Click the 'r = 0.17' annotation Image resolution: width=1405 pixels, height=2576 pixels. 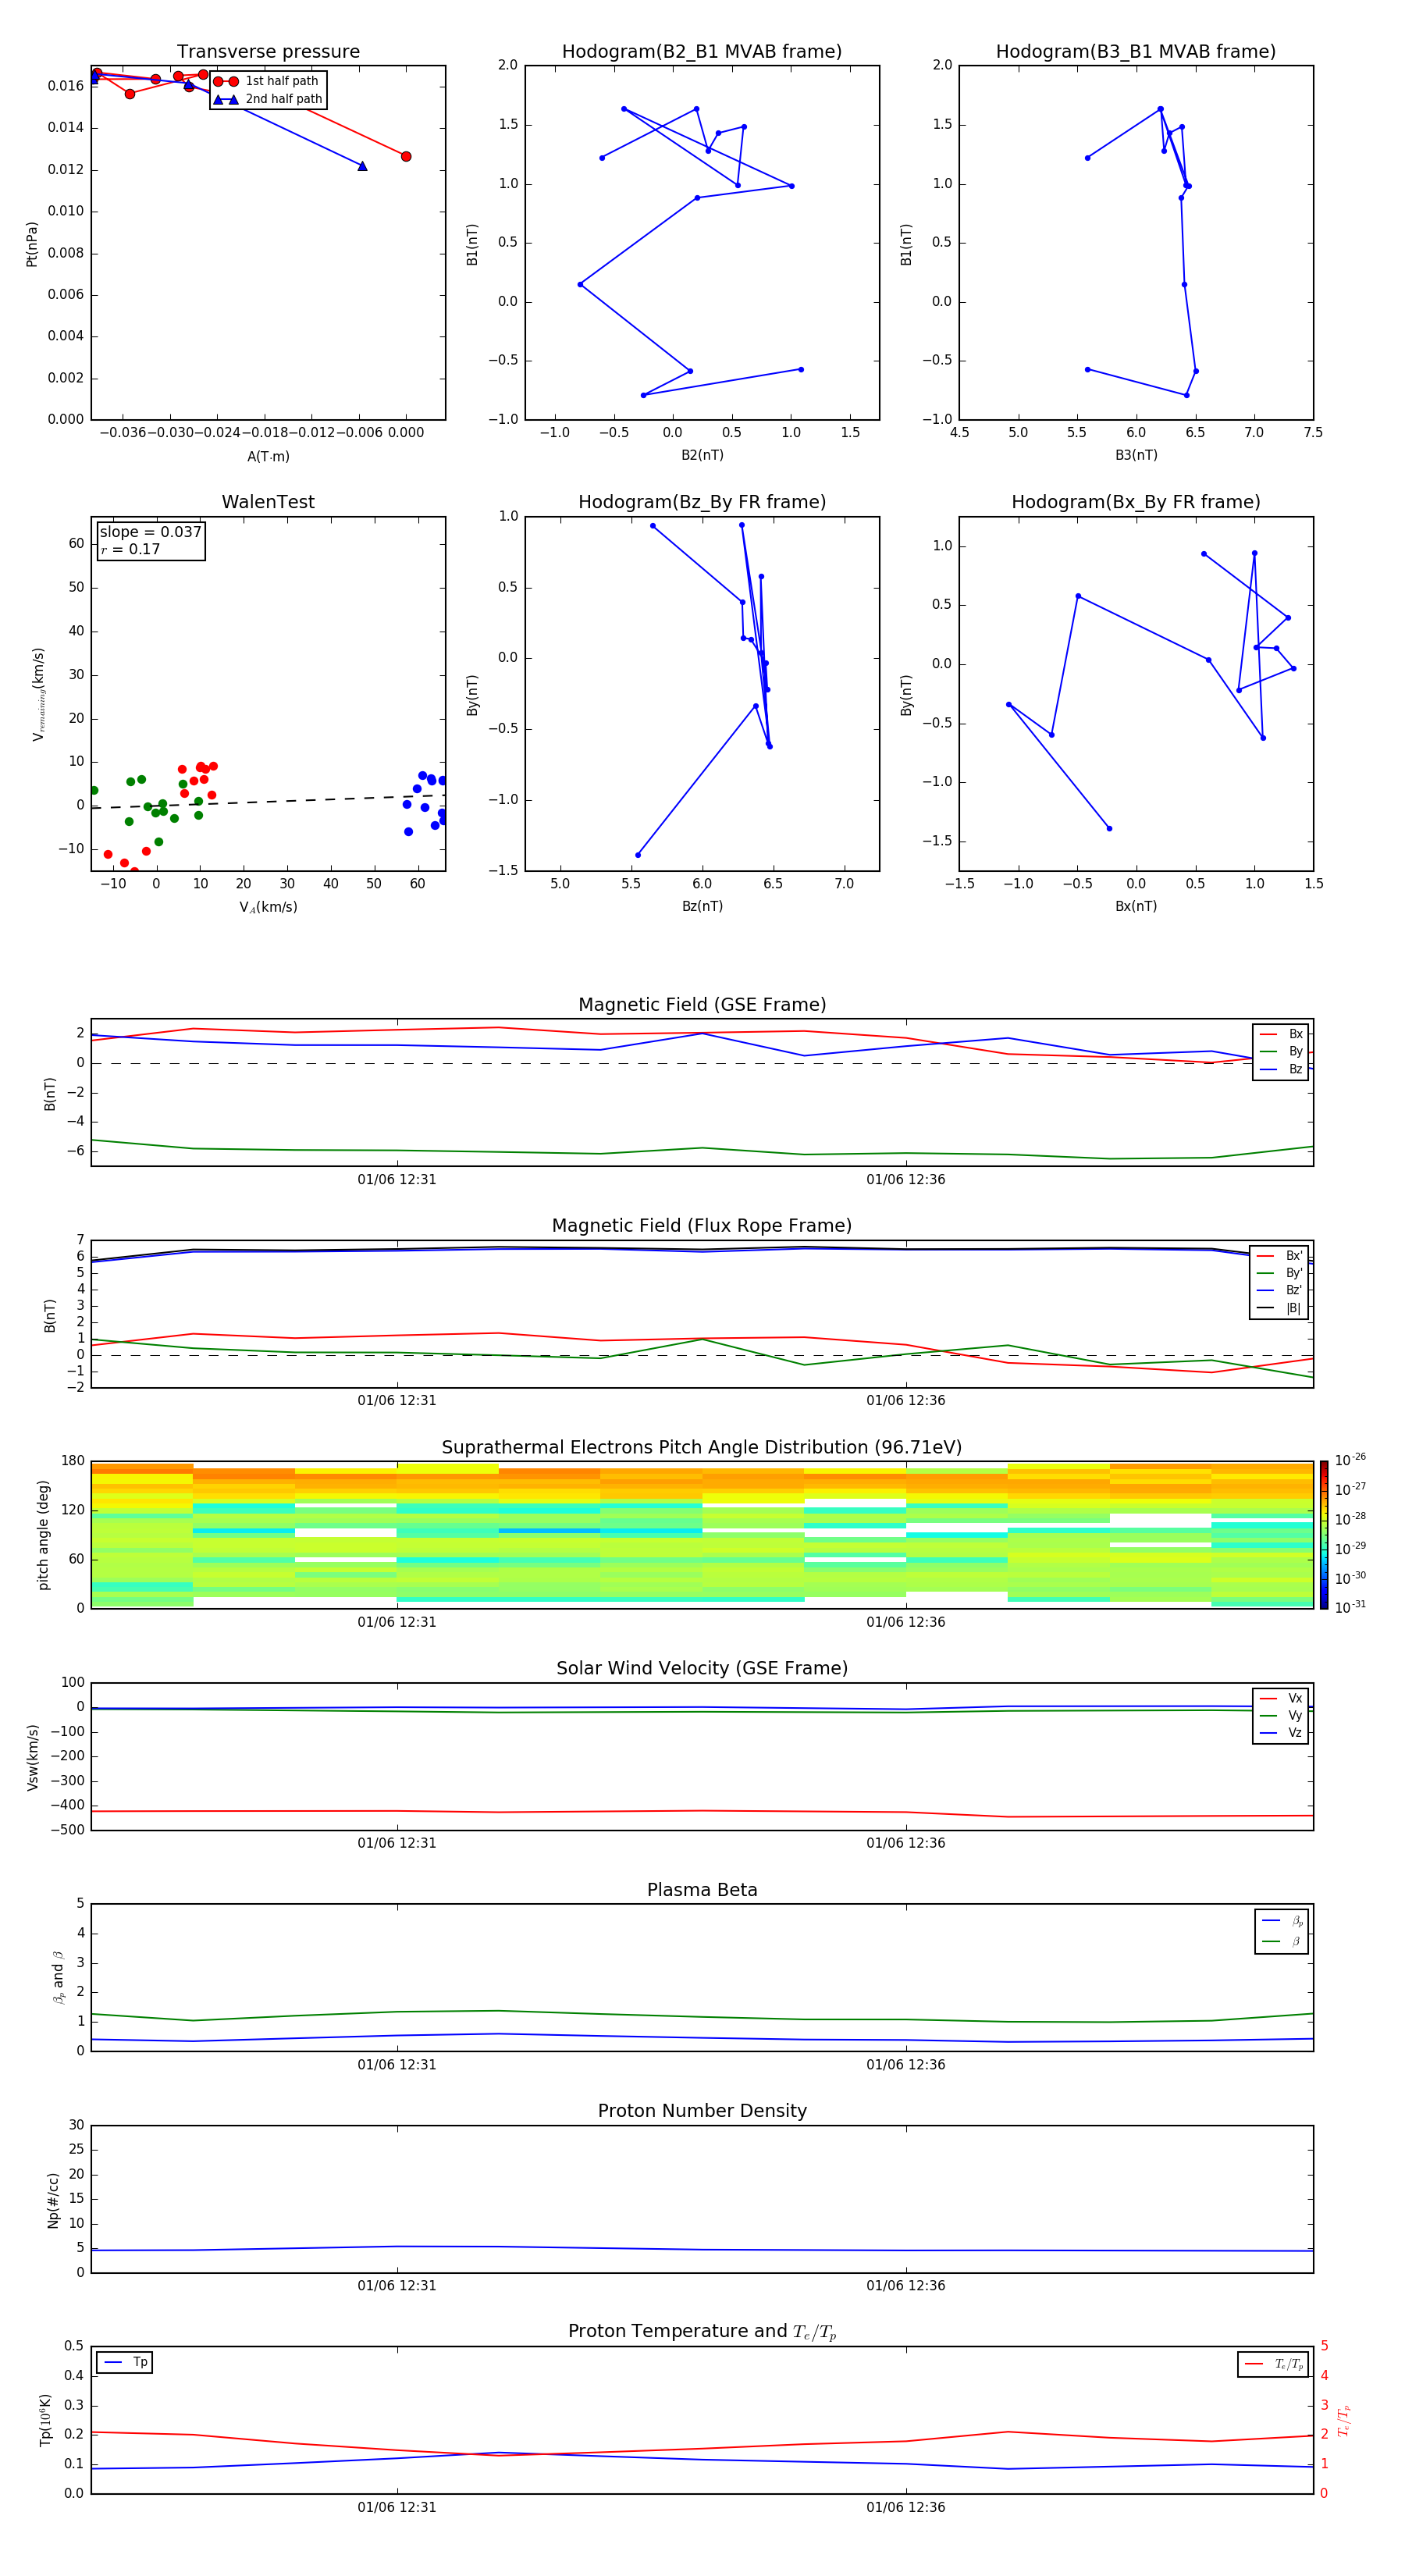coord(130,549)
